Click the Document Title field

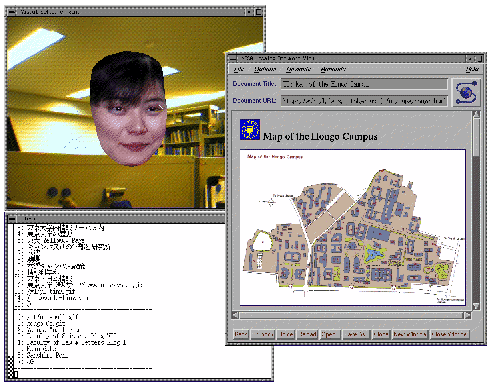coord(364,84)
